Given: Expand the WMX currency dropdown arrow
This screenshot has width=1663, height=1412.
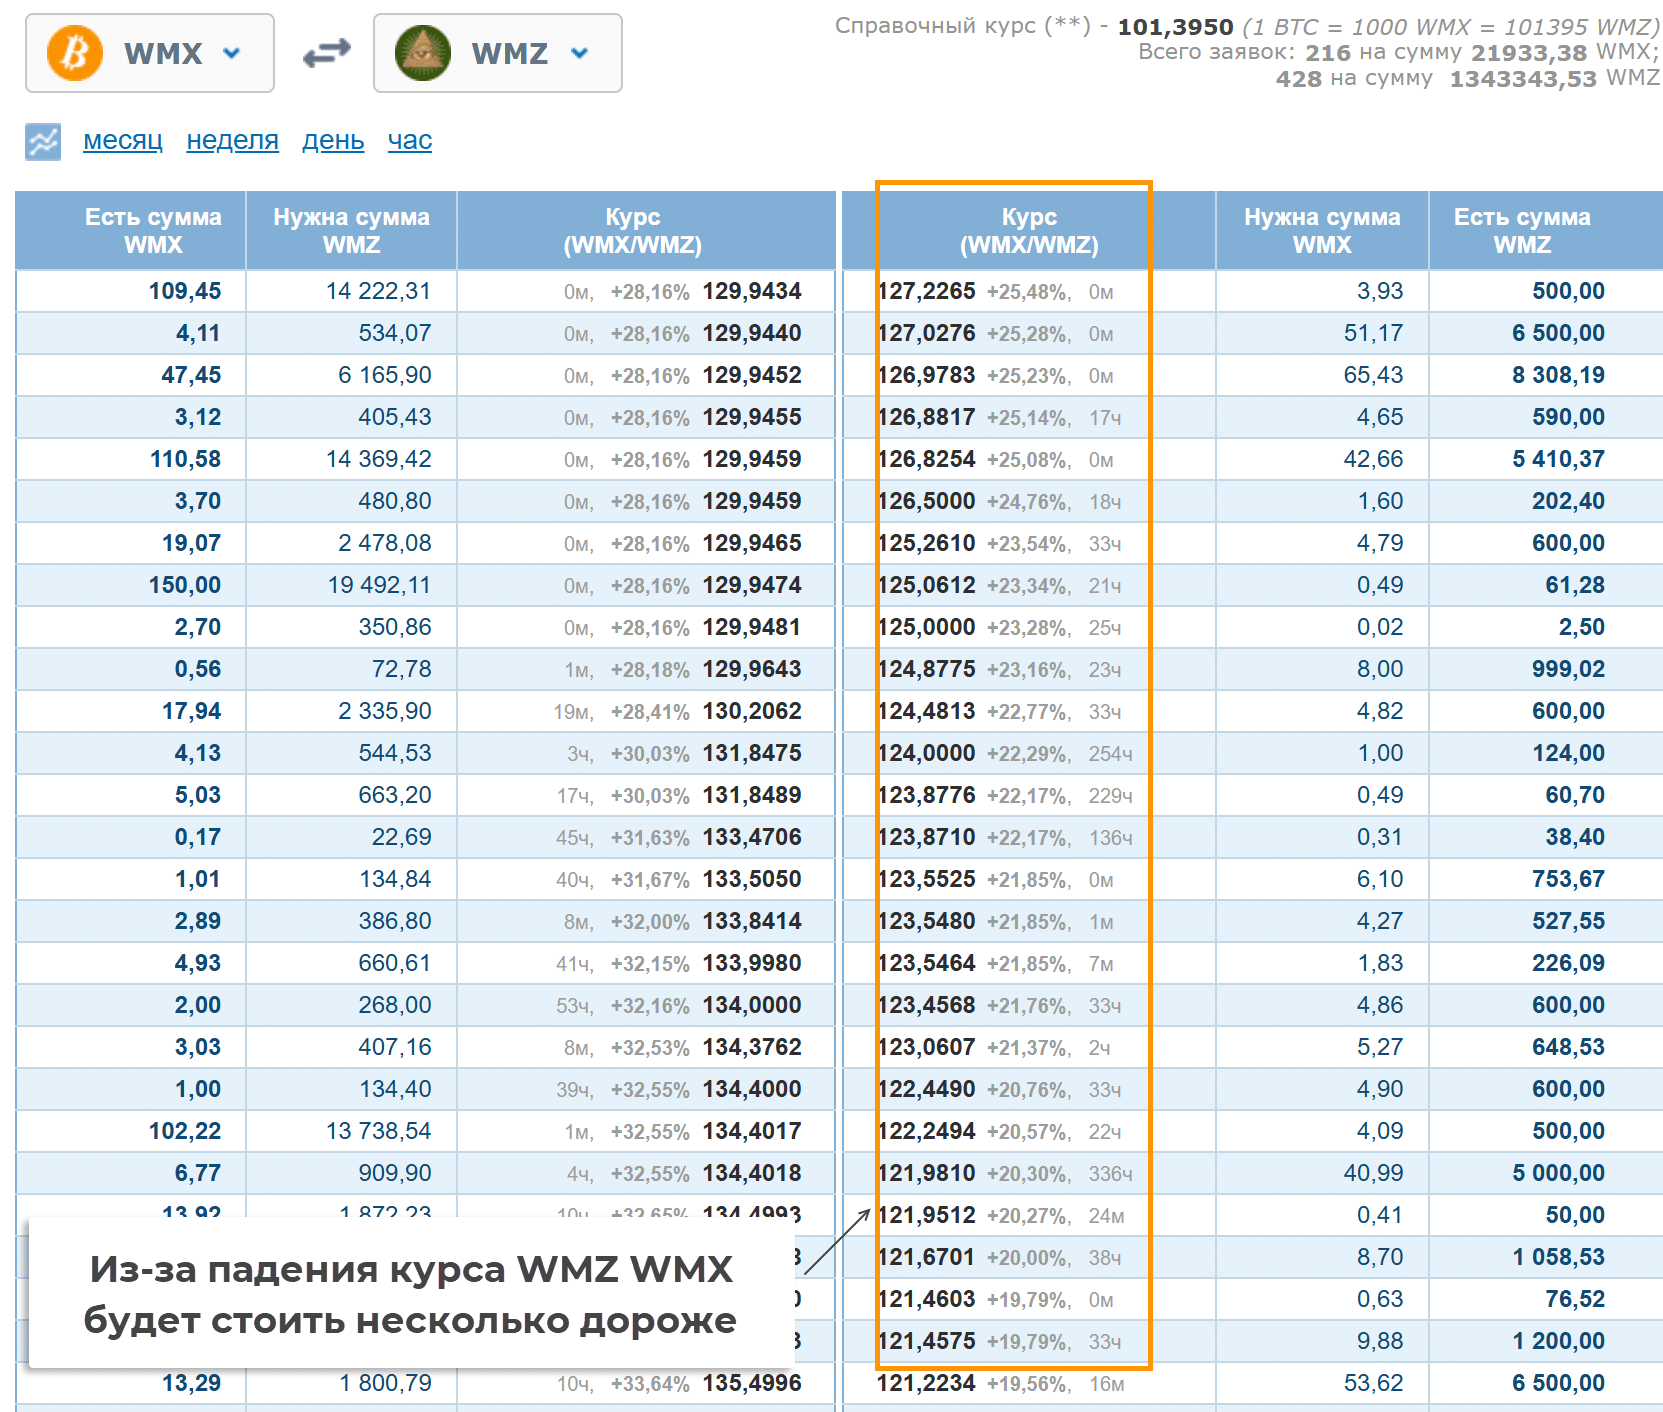Looking at the screenshot, I should tap(232, 53).
